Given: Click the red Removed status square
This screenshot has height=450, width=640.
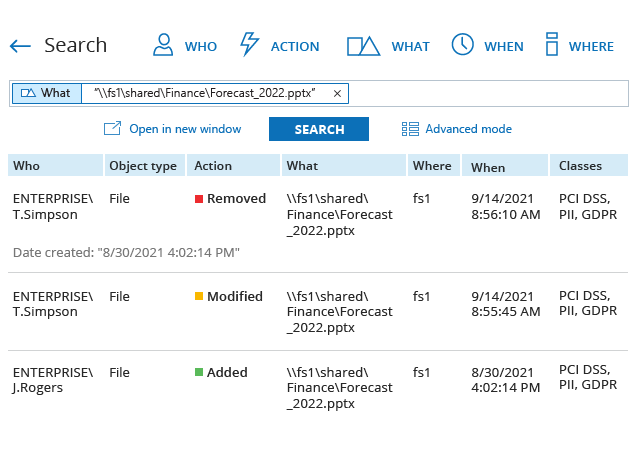Looking at the screenshot, I should (x=199, y=199).
